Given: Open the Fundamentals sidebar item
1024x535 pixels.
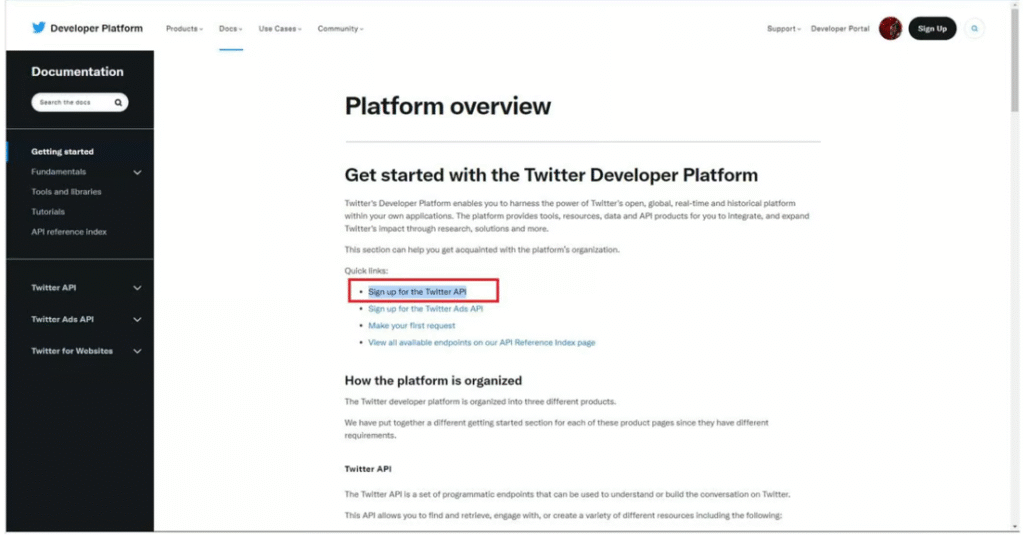Looking at the screenshot, I should tap(58, 172).
